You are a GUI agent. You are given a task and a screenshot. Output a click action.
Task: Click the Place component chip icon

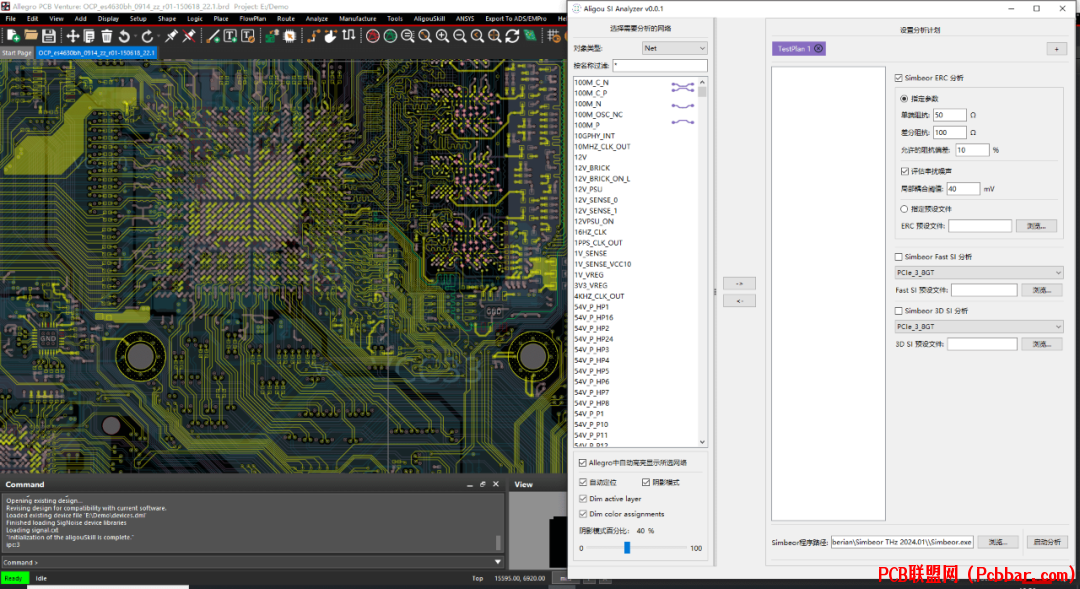pos(290,36)
